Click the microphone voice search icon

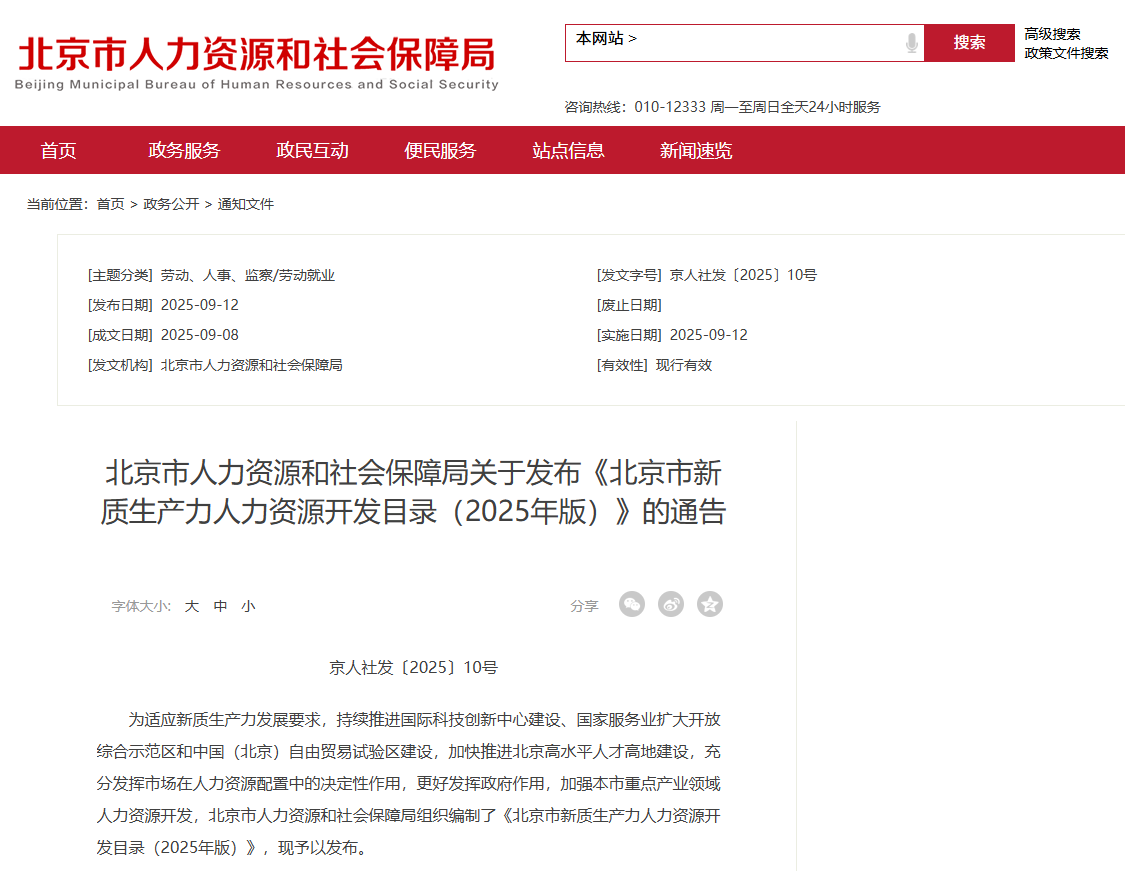[x=911, y=43]
